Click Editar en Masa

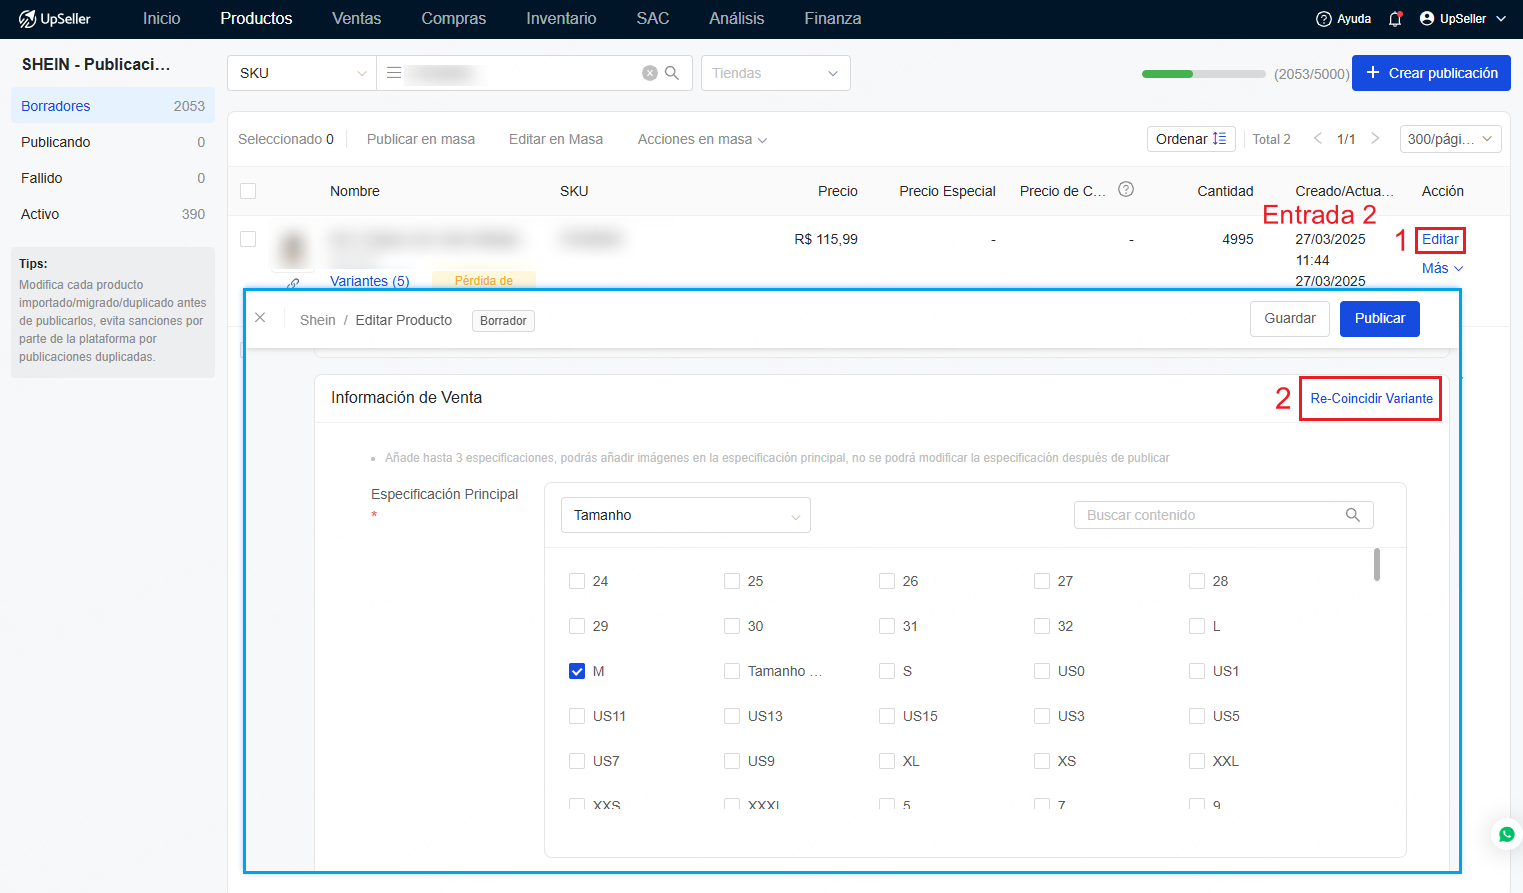(556, 139)
